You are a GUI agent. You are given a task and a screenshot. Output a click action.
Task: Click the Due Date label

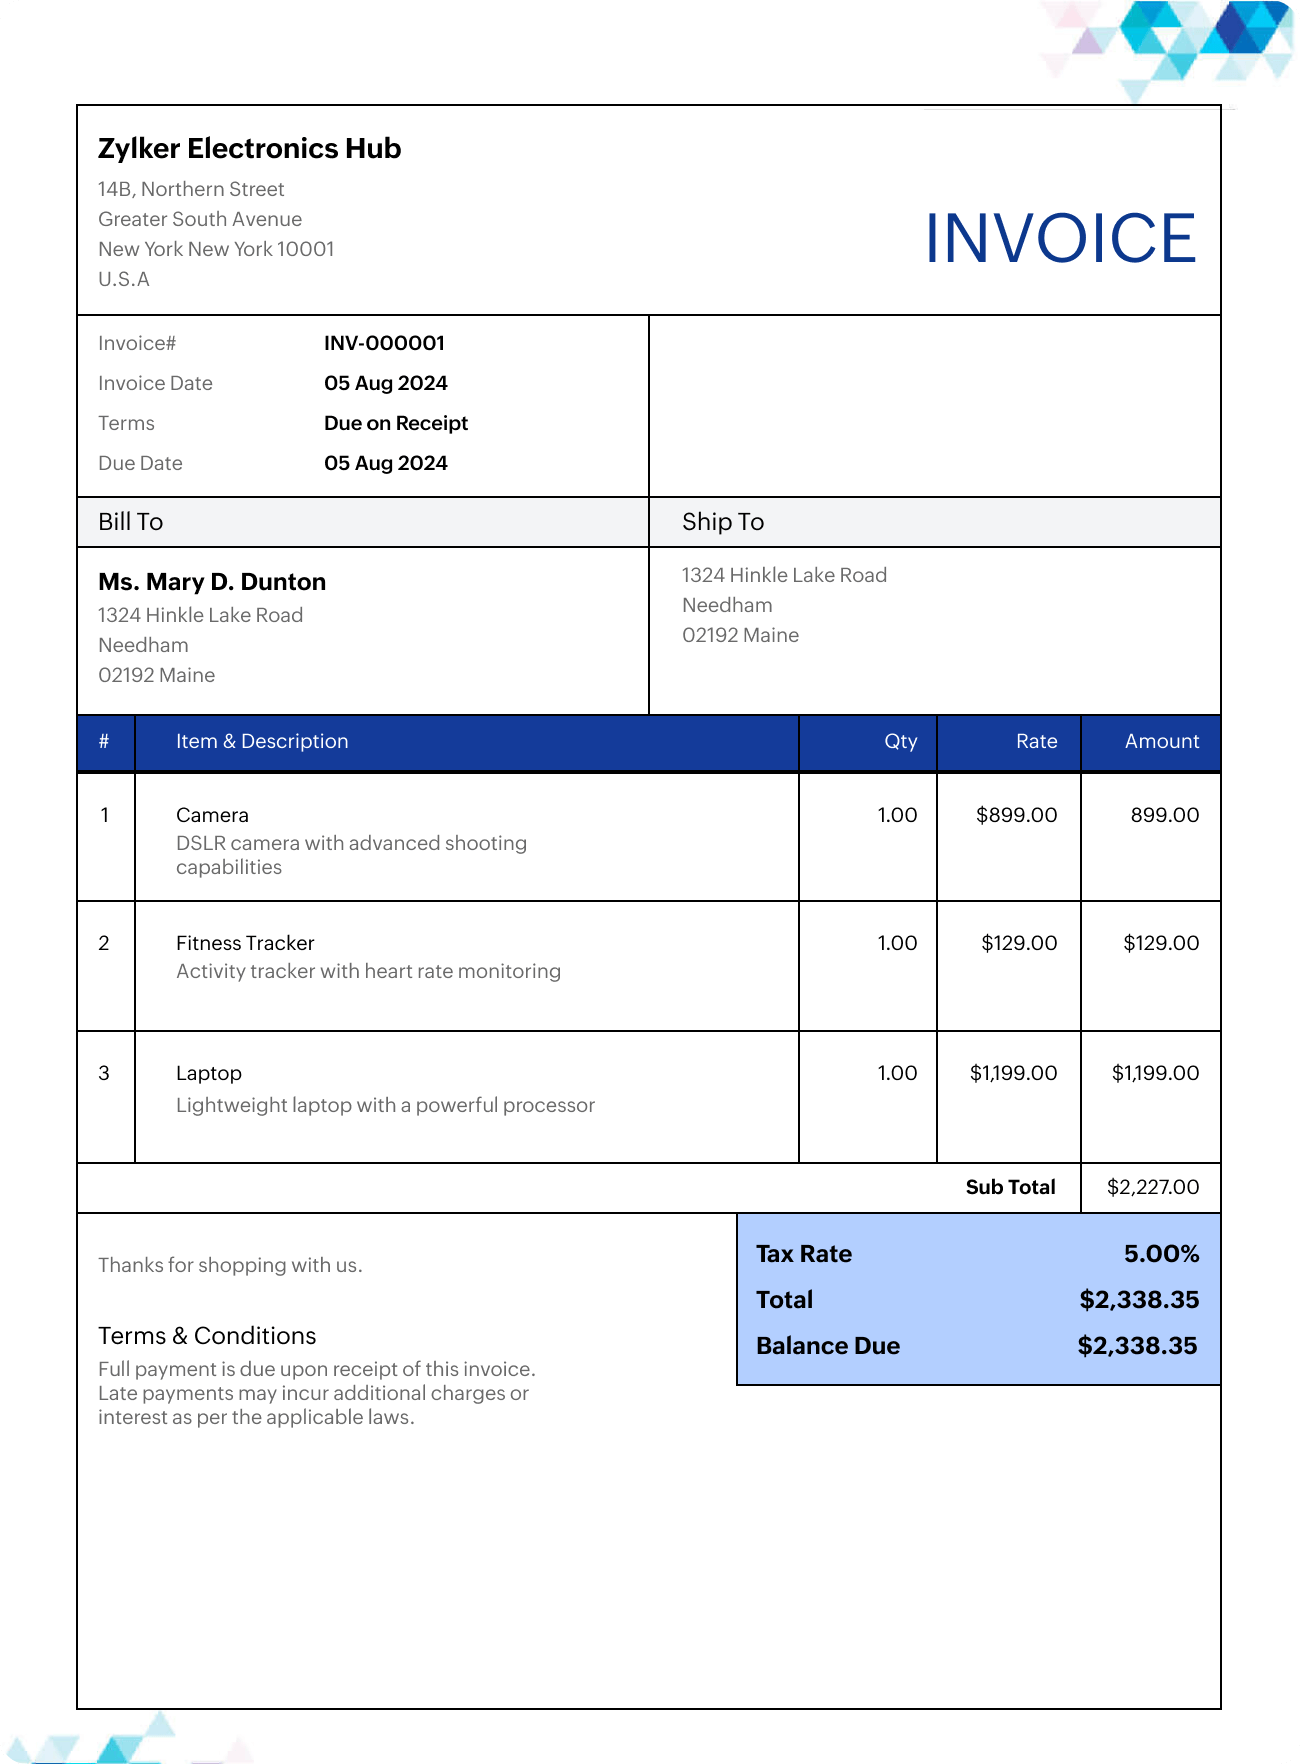pyautogui.click(x=140, y=463)
